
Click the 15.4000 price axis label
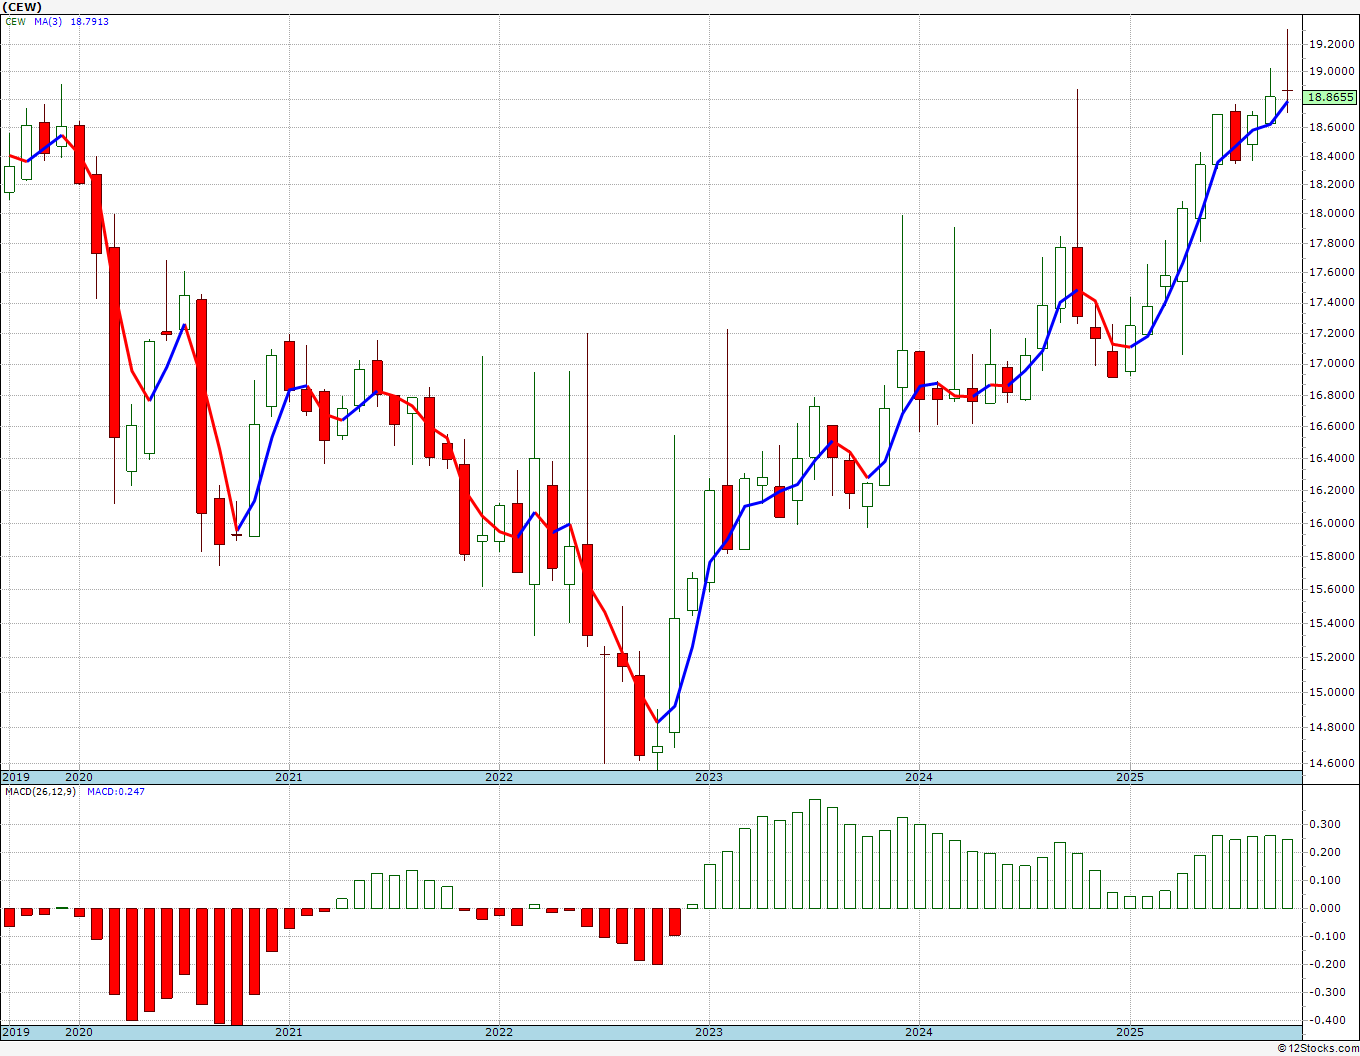pyautogui.click(x=1332, y=623)
